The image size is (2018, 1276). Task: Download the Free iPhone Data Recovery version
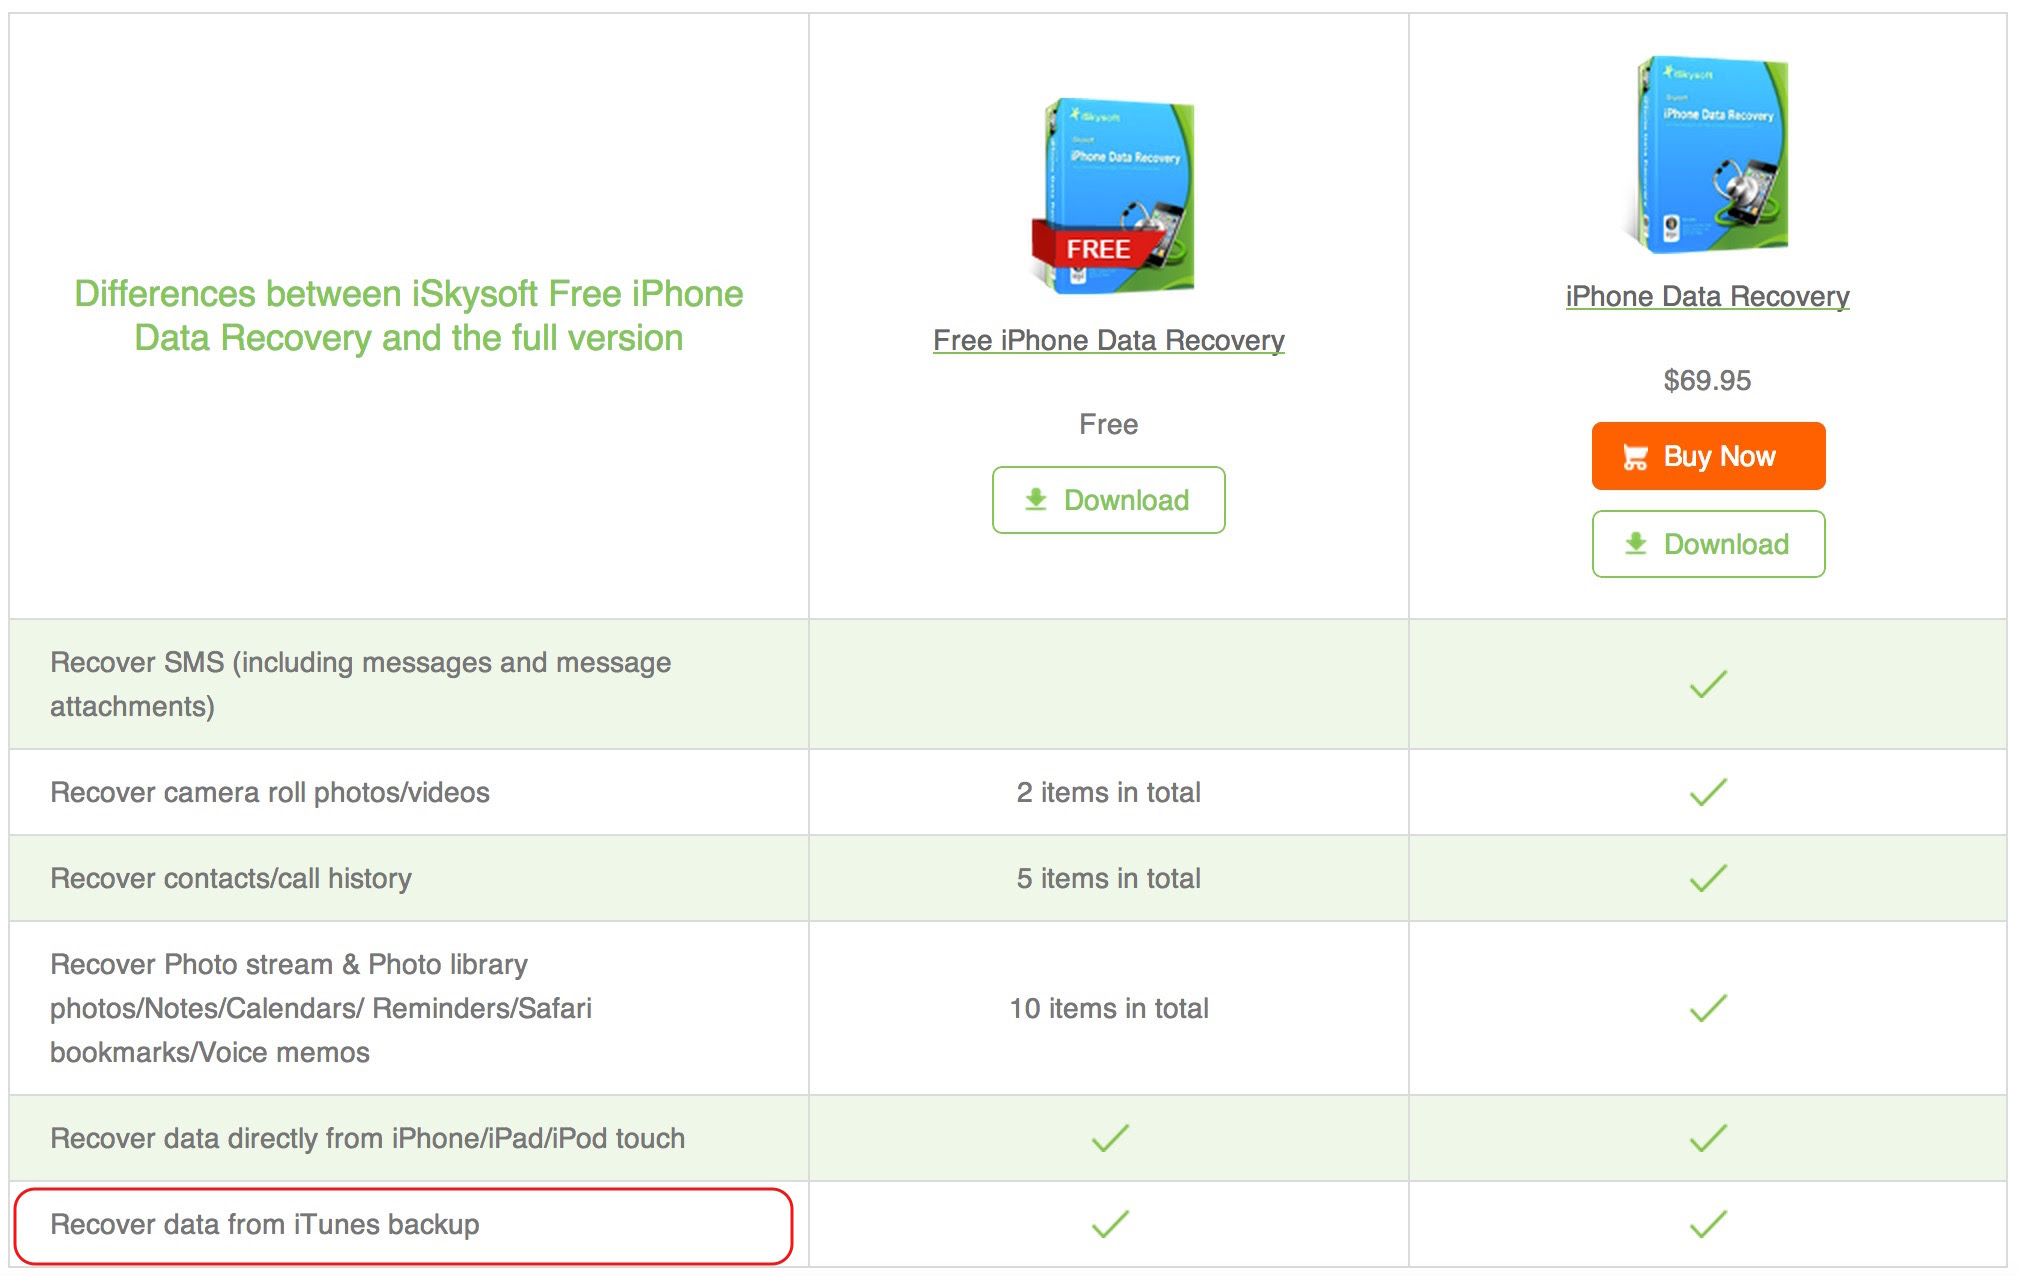1108,500
